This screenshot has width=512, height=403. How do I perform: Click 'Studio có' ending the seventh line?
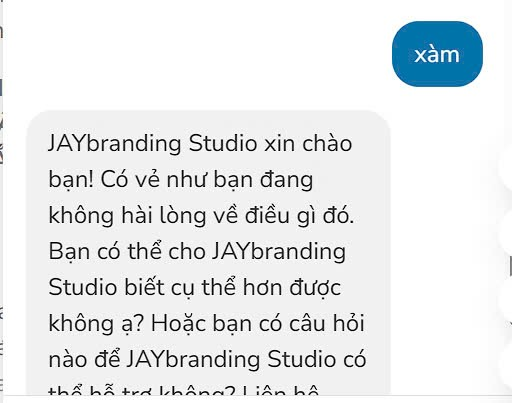[x=317, y=359]
